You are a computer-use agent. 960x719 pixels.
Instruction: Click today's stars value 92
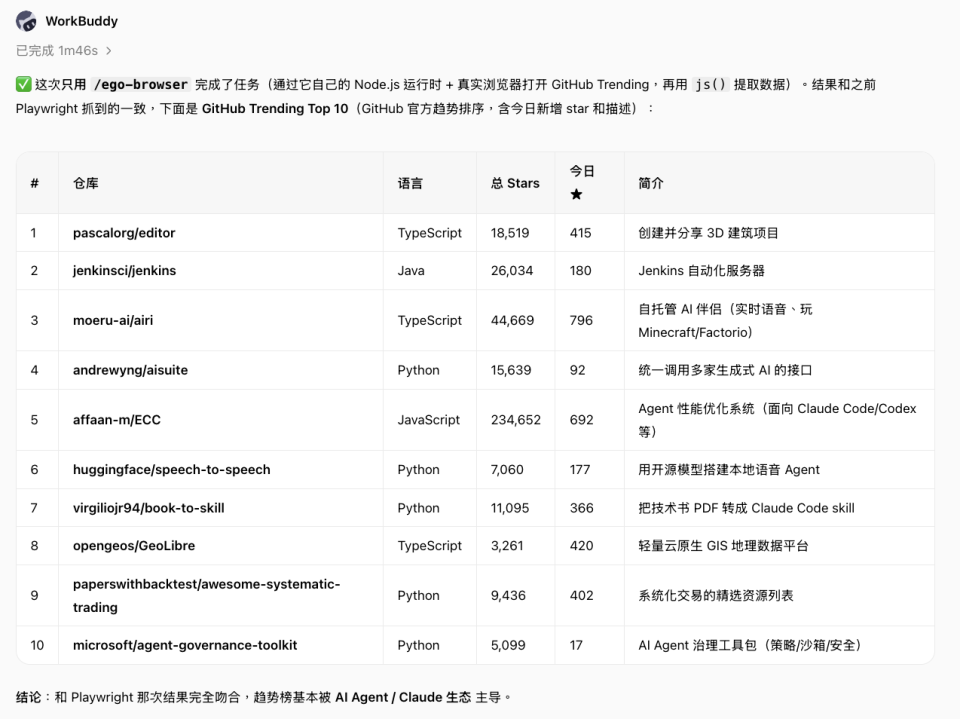point(577,370)
